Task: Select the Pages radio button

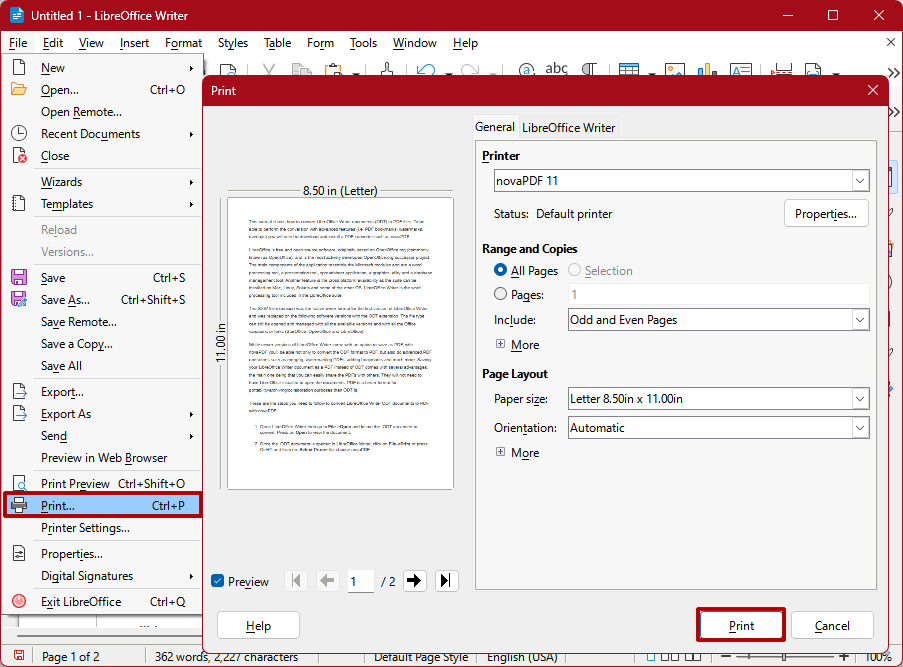Action: coord(501,292)
